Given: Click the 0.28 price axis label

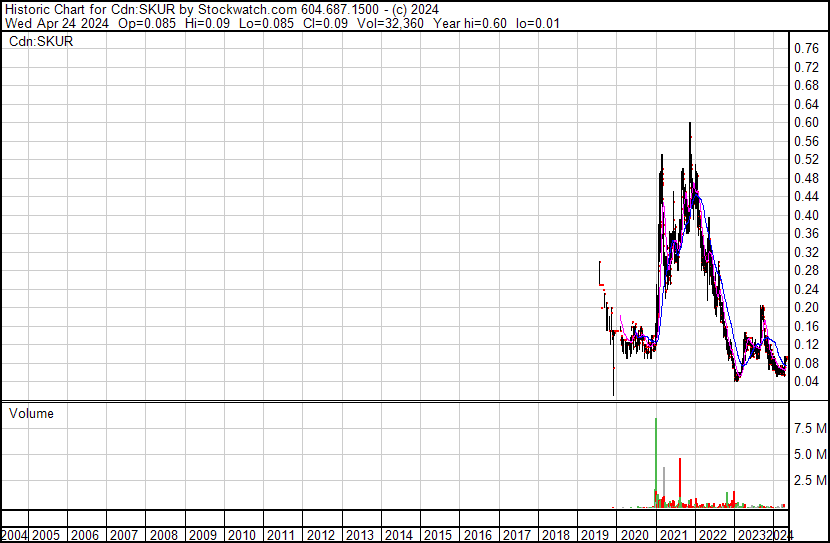Looking at the screenshot, I should (x=807, y=270).
